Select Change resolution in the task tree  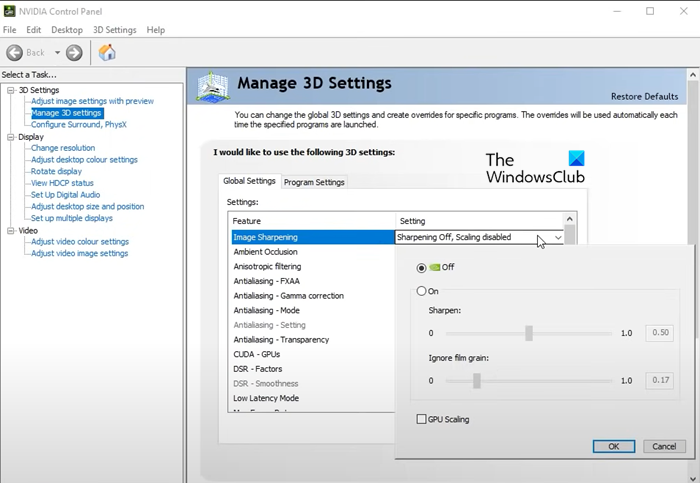click(x=63, y=148)
